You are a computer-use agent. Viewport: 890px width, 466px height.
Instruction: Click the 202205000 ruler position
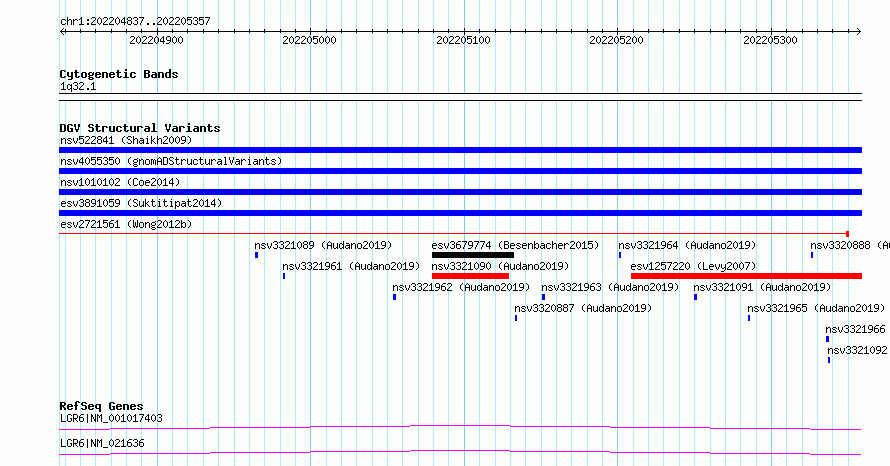pyautogui.click(x=309, y=40)
